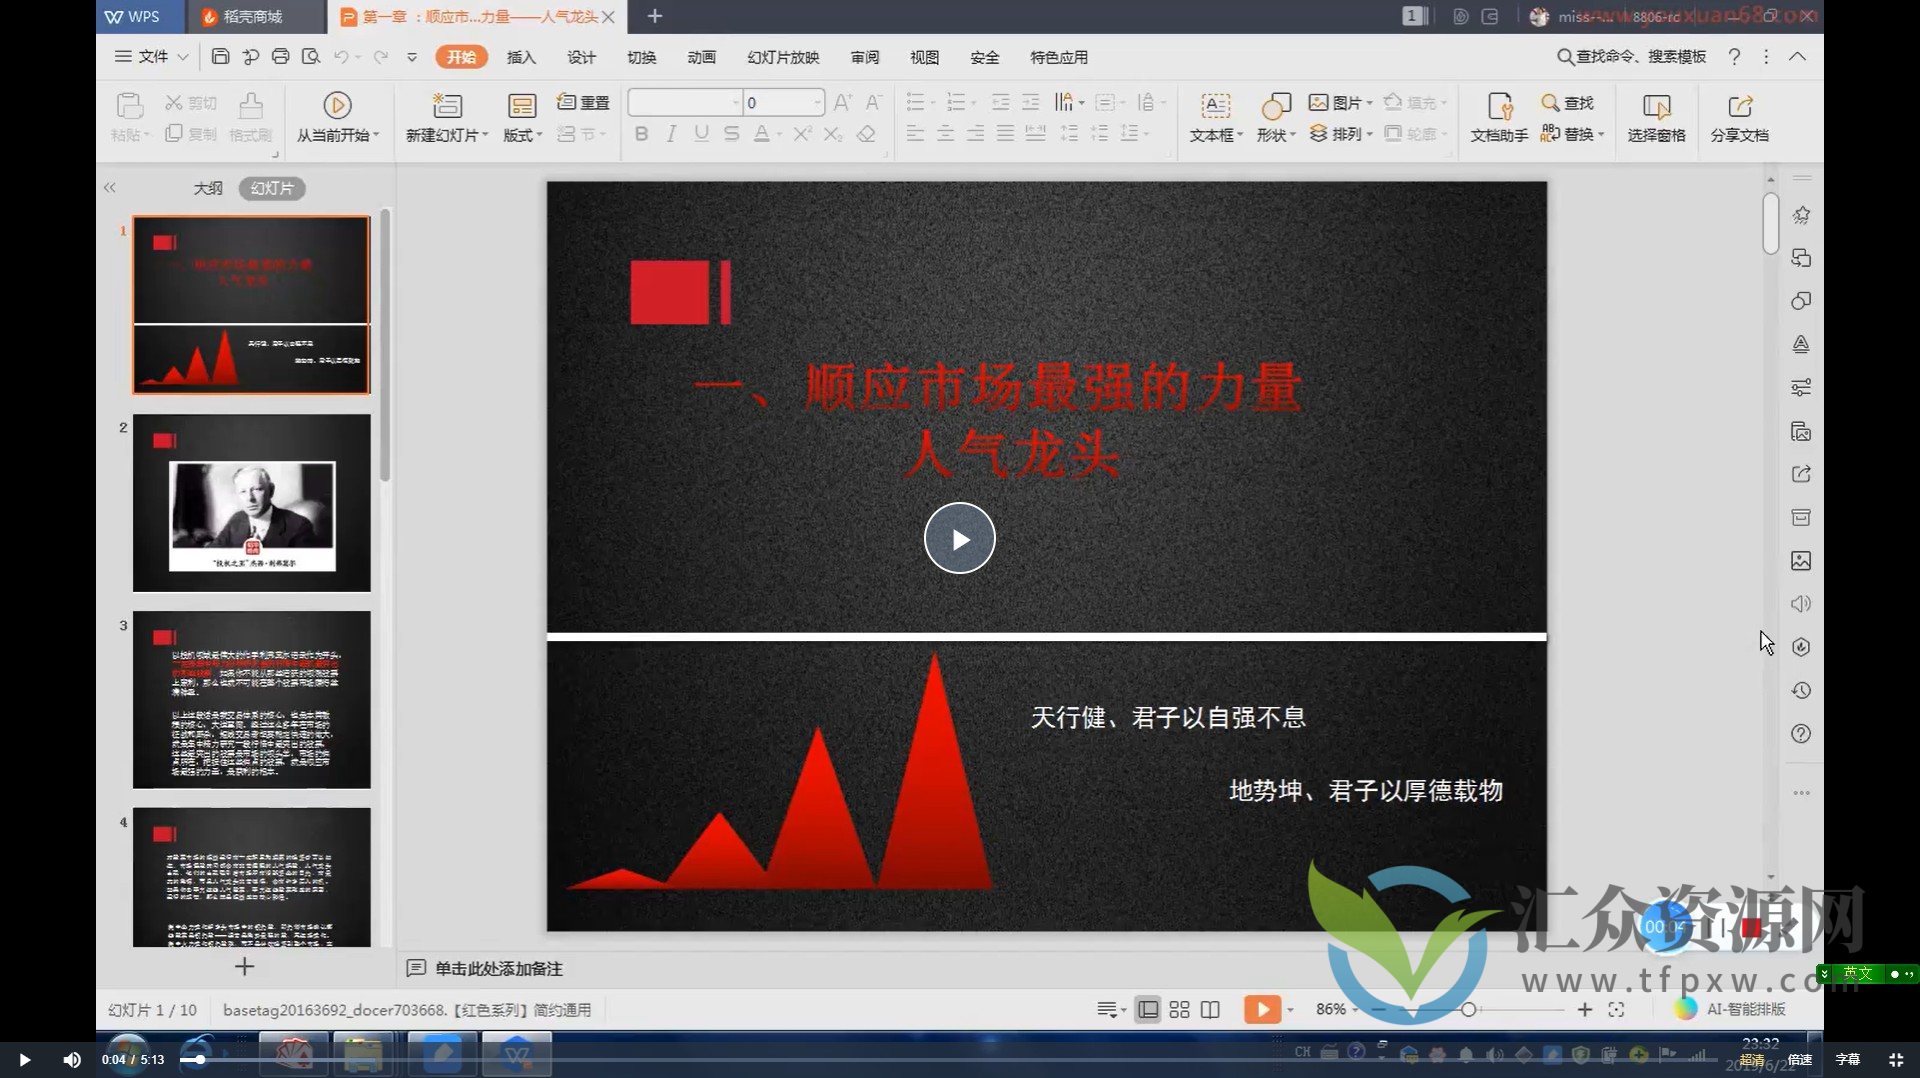The width and height of the screenshot is (1920, 1078).
Task: Click the 新建幻灯片 new slide button
Action: click(x=443, y=118)
